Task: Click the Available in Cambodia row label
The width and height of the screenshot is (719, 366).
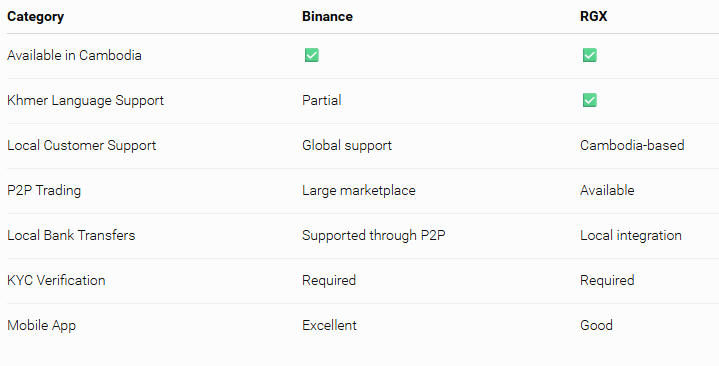Action: pyautogui.click(x=74, y=55)
